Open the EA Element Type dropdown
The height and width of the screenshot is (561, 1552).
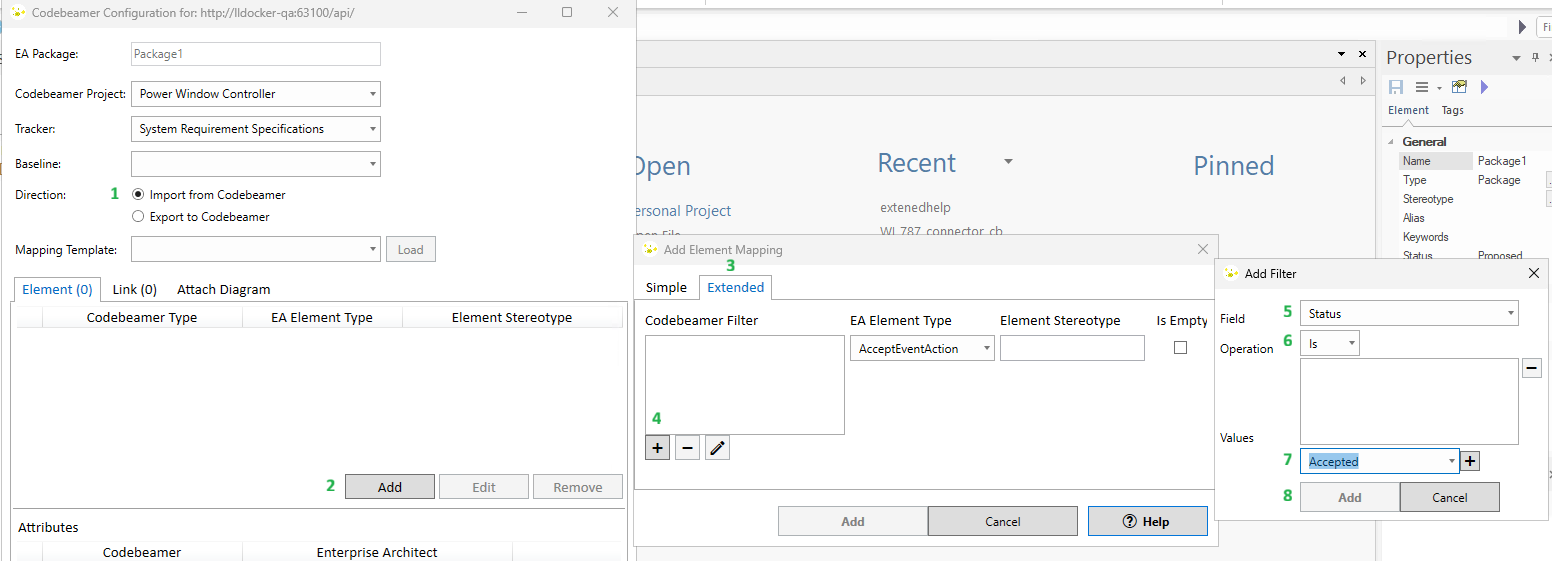(x=921, y=348)
